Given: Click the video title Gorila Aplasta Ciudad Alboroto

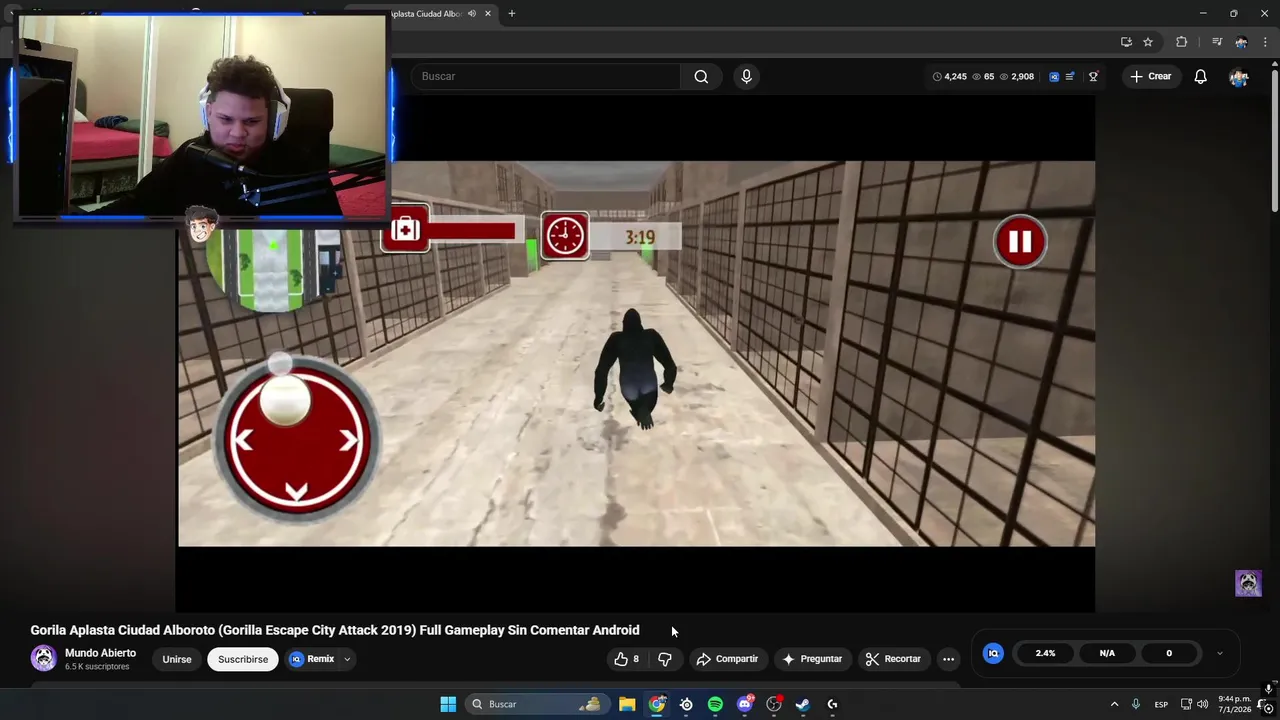Looking at the screenshot, I should pyautogui.click(x=335, y=630).
